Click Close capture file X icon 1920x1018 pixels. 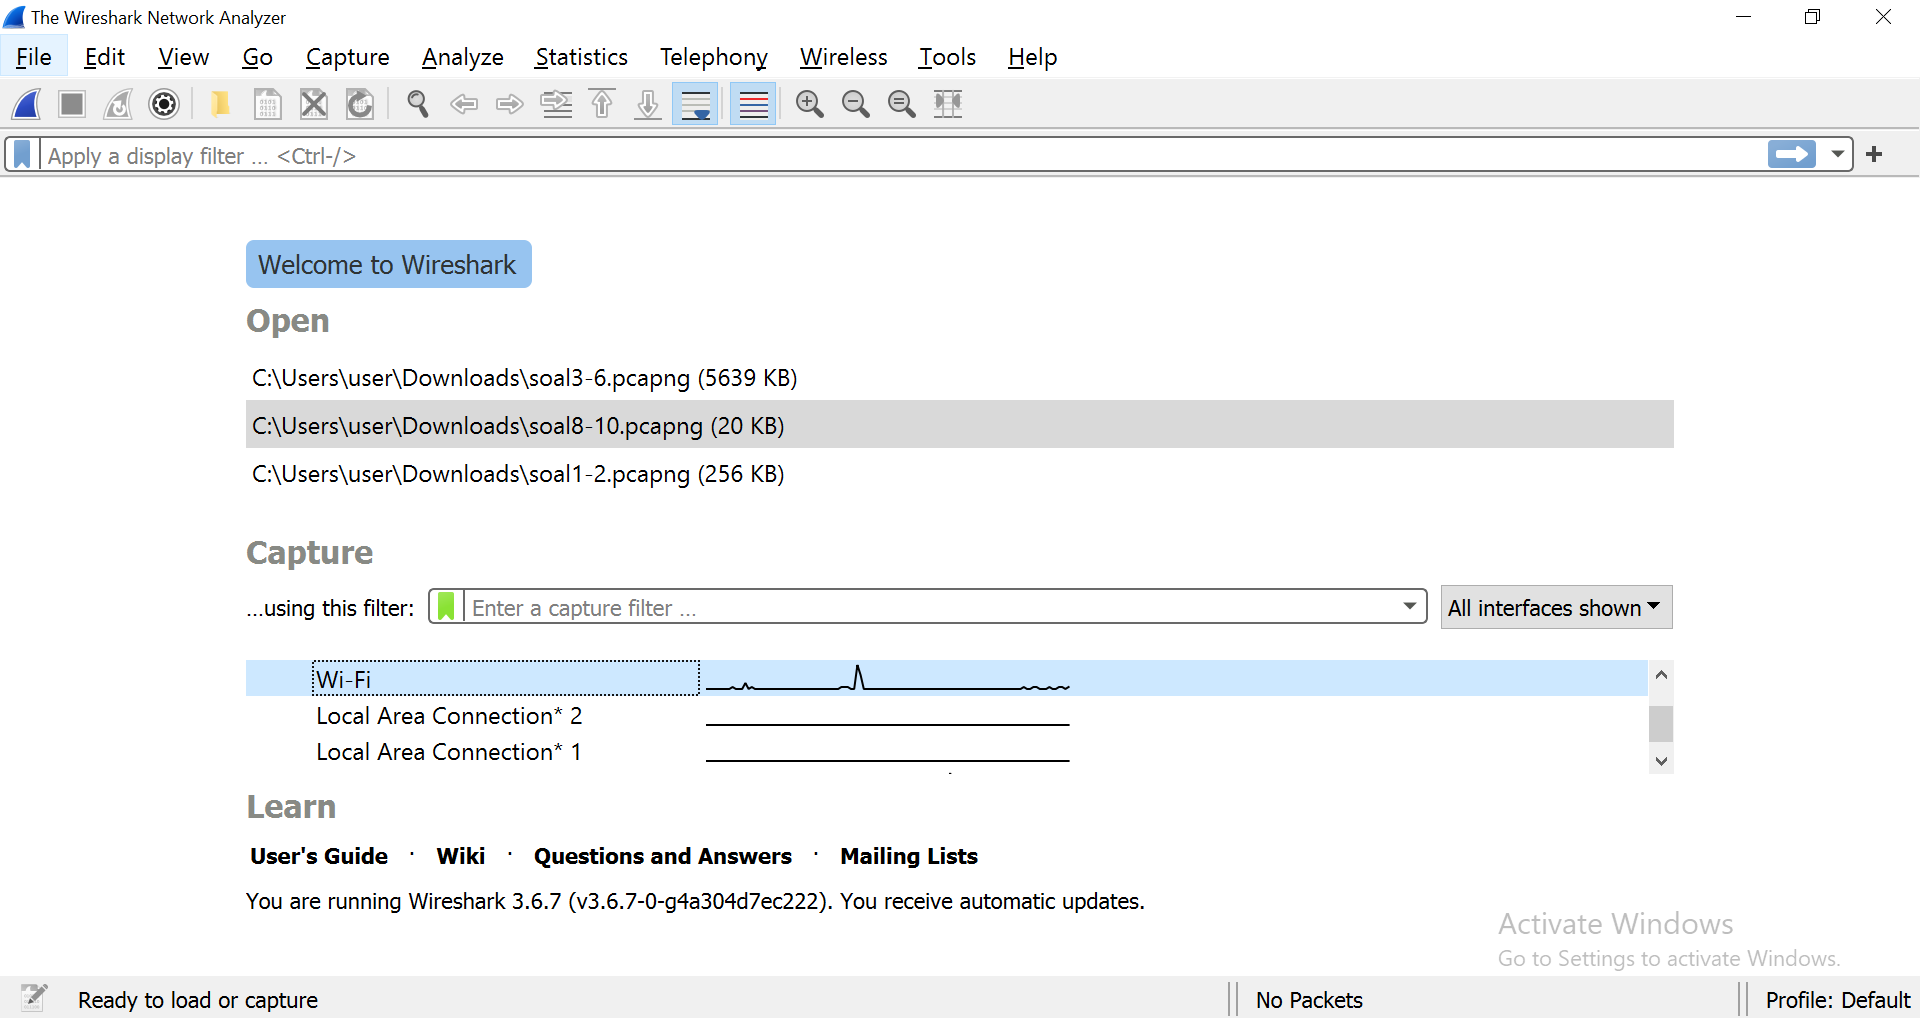click(314, 104)
